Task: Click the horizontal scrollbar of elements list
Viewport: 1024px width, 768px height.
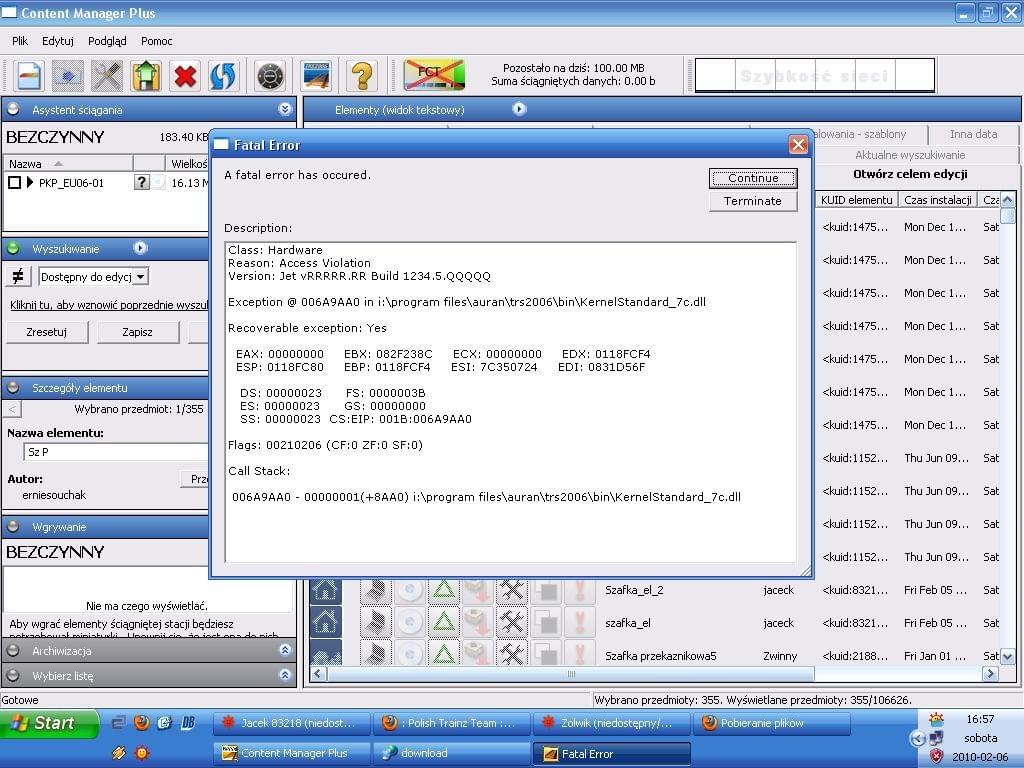Action: point(571,673)
